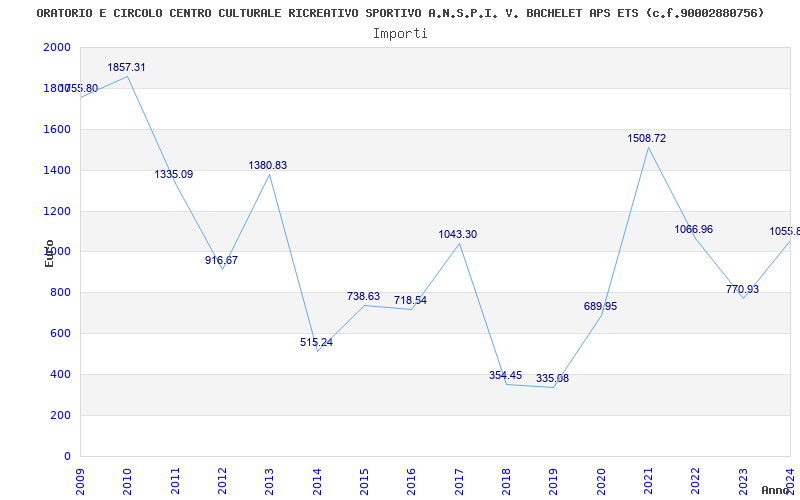Click the 2013 year axis label
Viewport: 800px width, 500px height.
(x=269, y=482)
